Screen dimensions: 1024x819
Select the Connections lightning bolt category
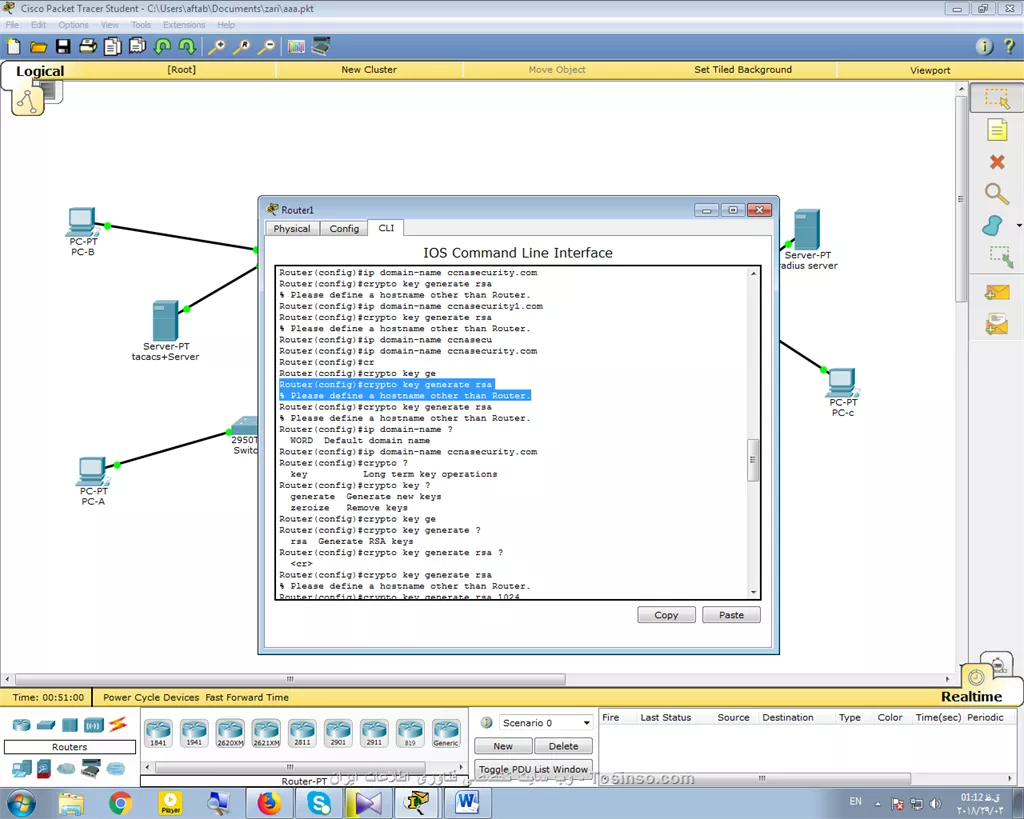click(118, 724)
